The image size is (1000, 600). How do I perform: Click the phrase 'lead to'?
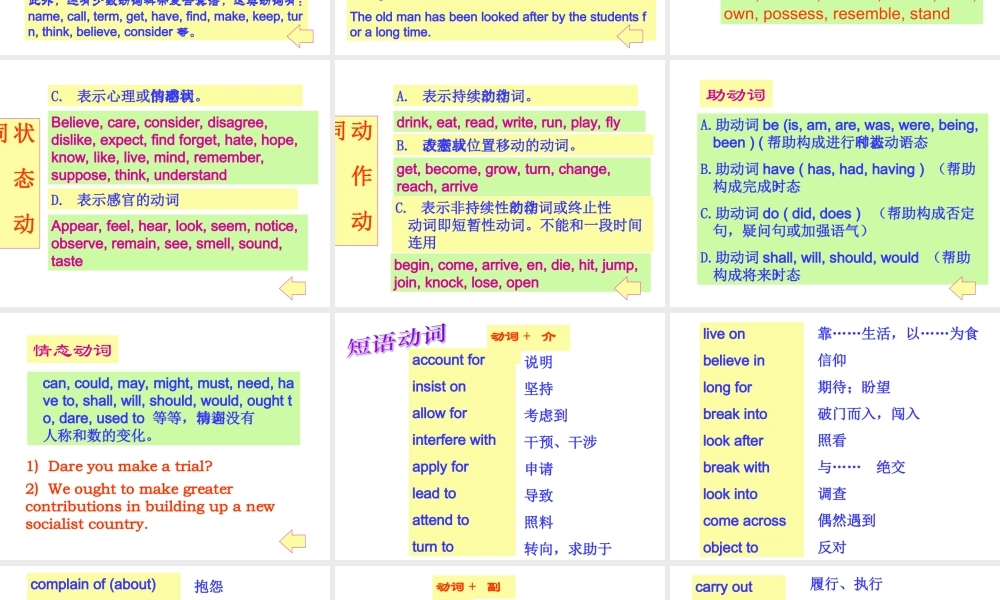434,494
